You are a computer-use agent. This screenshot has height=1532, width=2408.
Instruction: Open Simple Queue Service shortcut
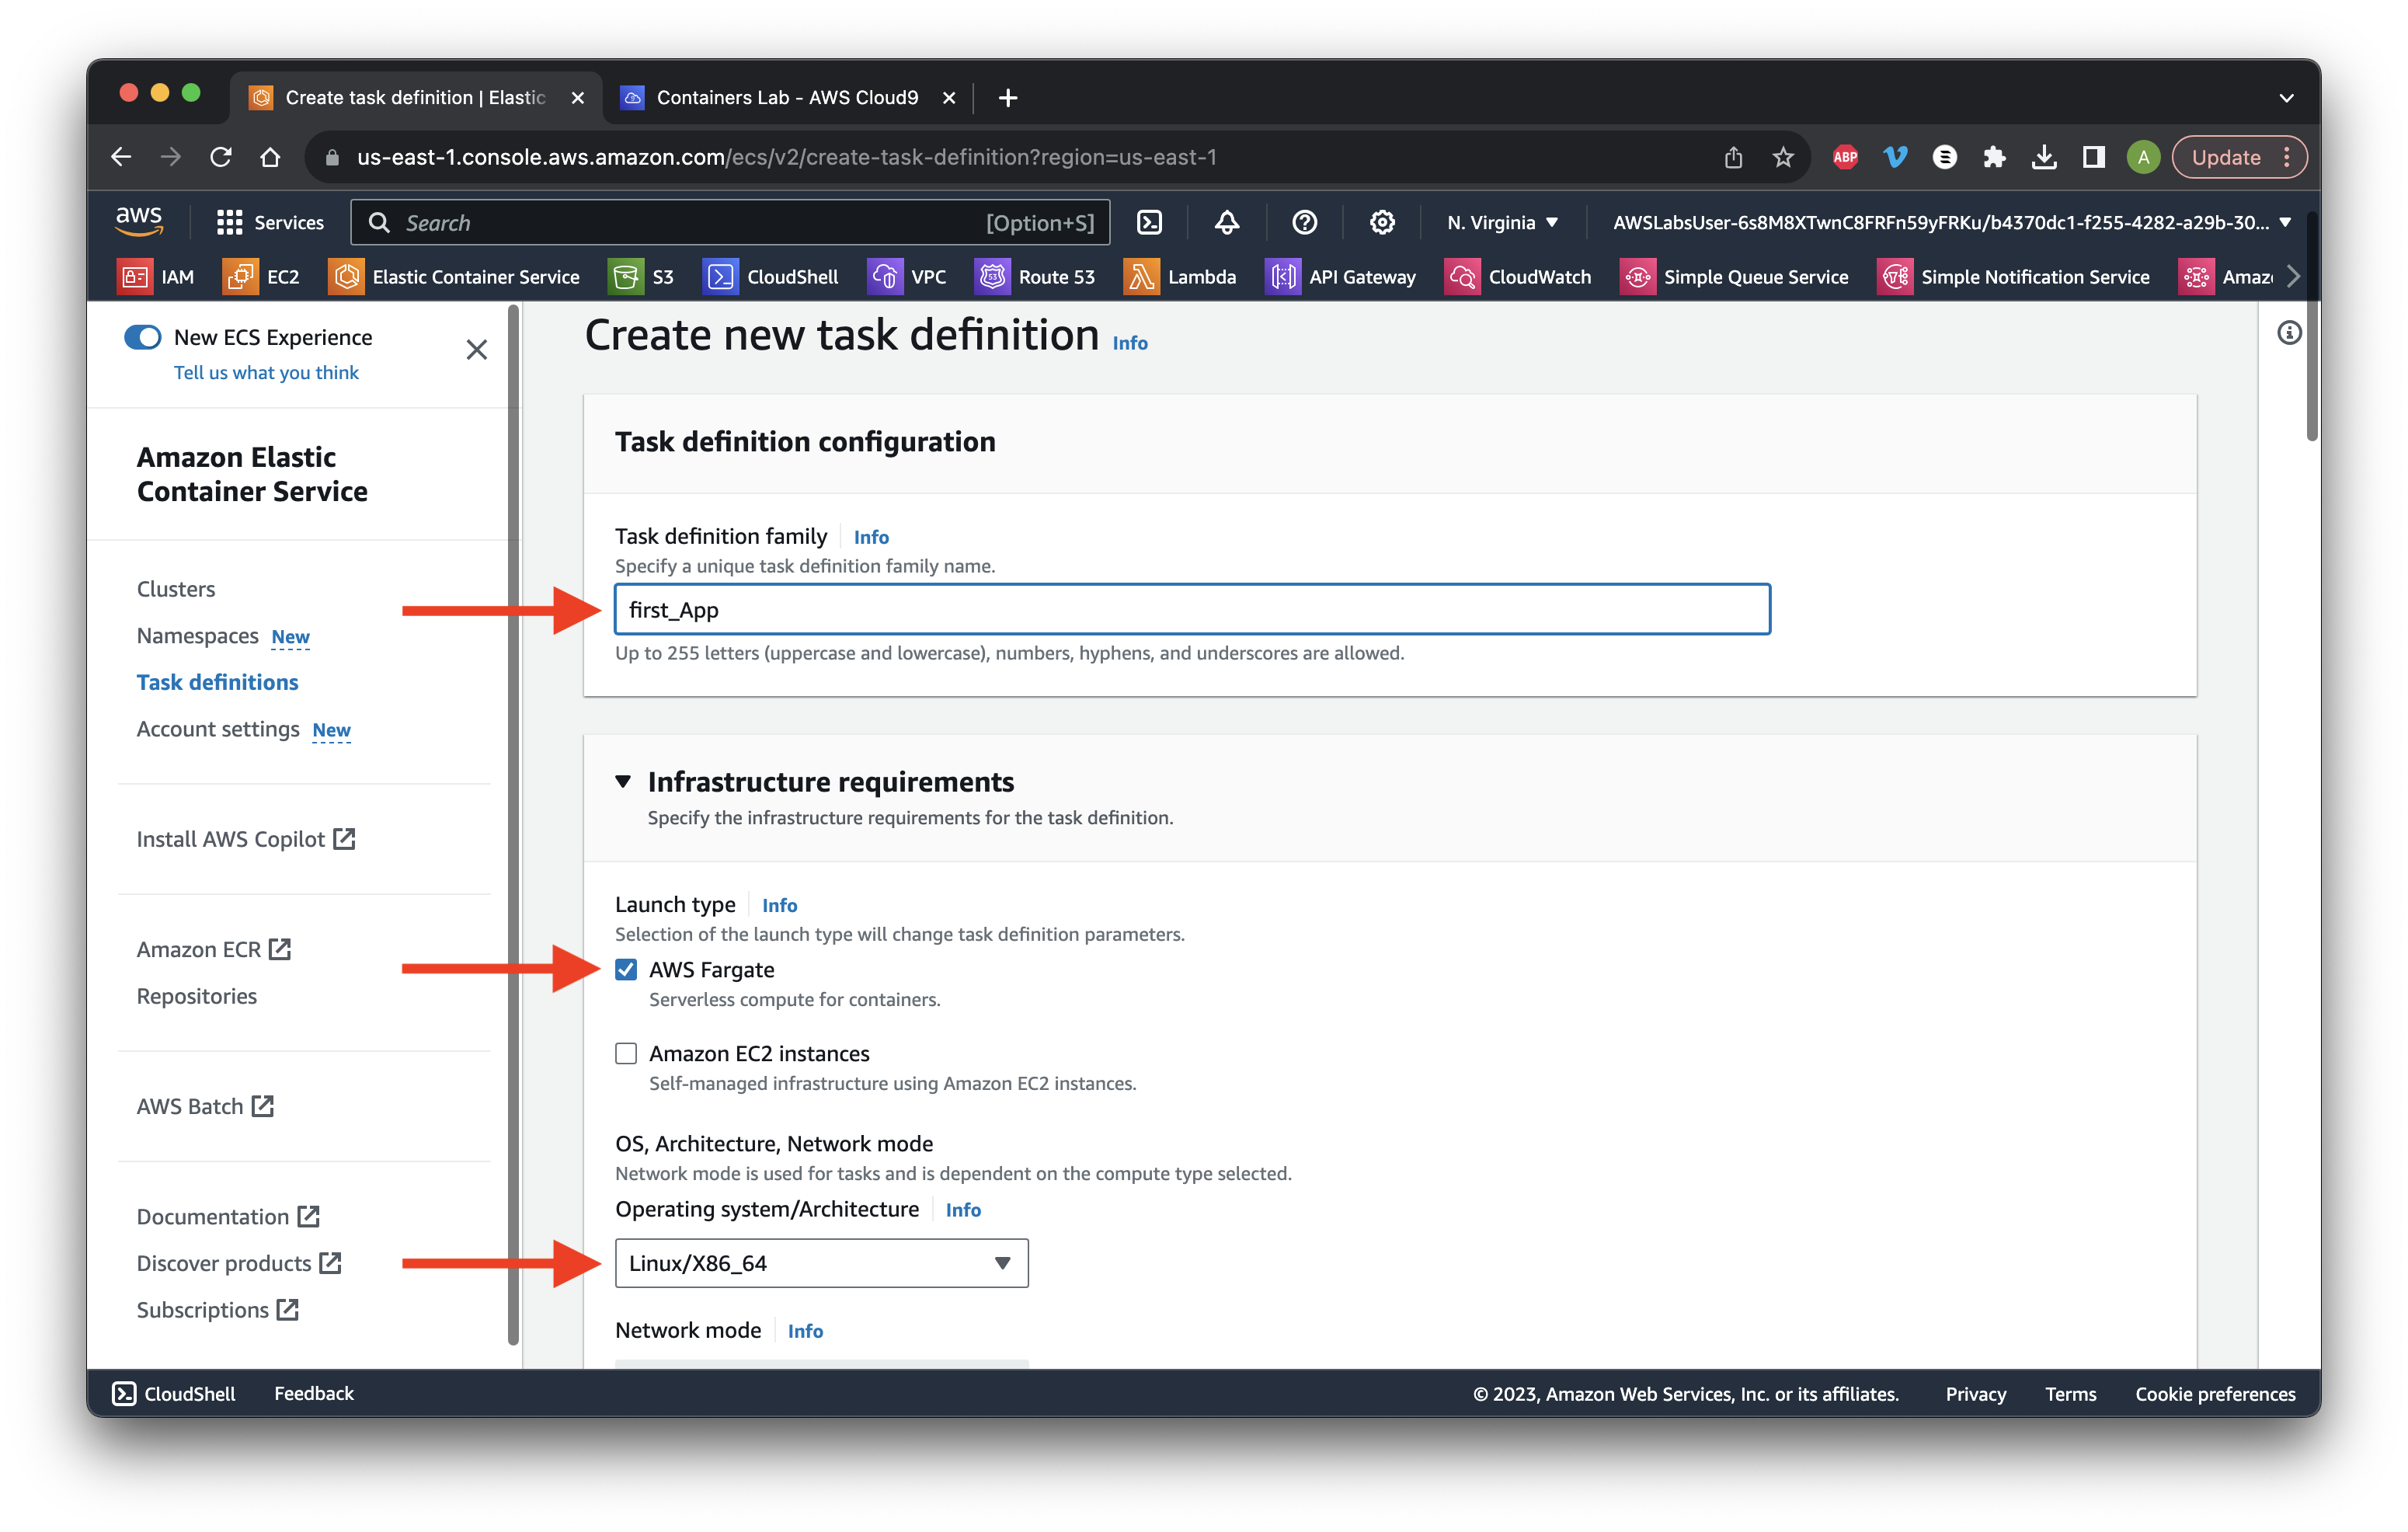click(x=1734, y=277)
